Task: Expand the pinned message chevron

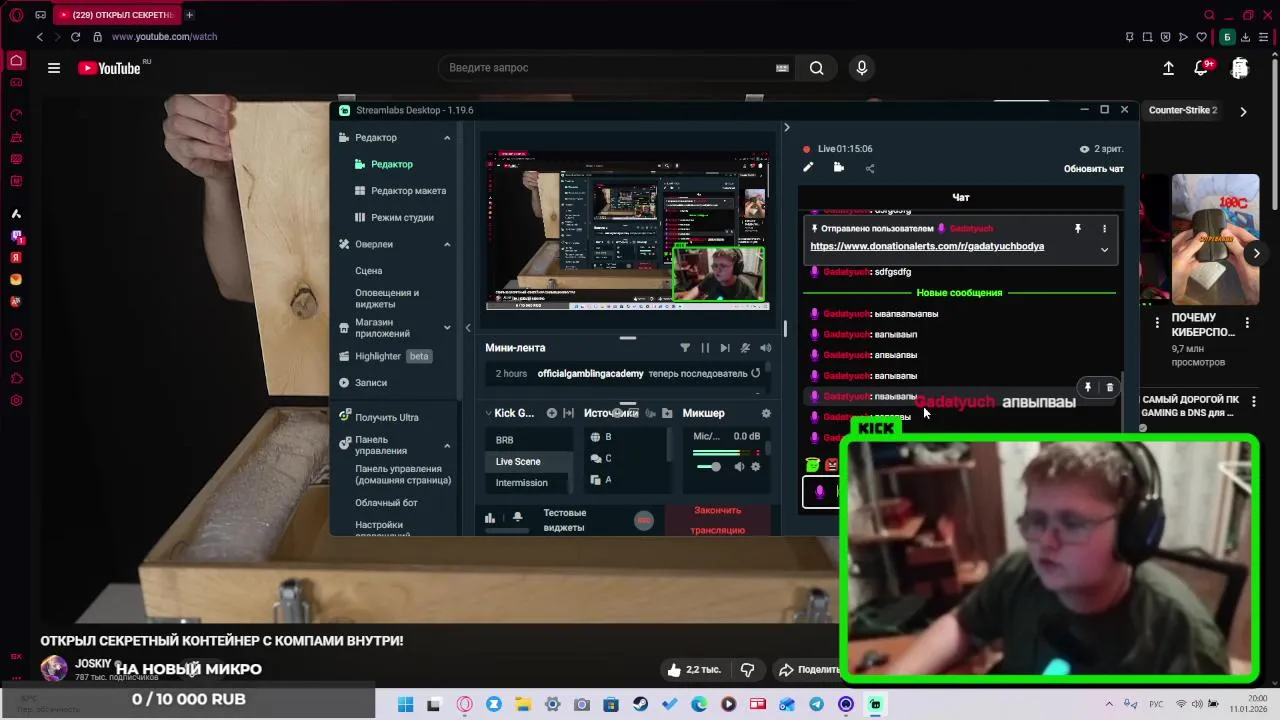Action: click(1104, 249)
